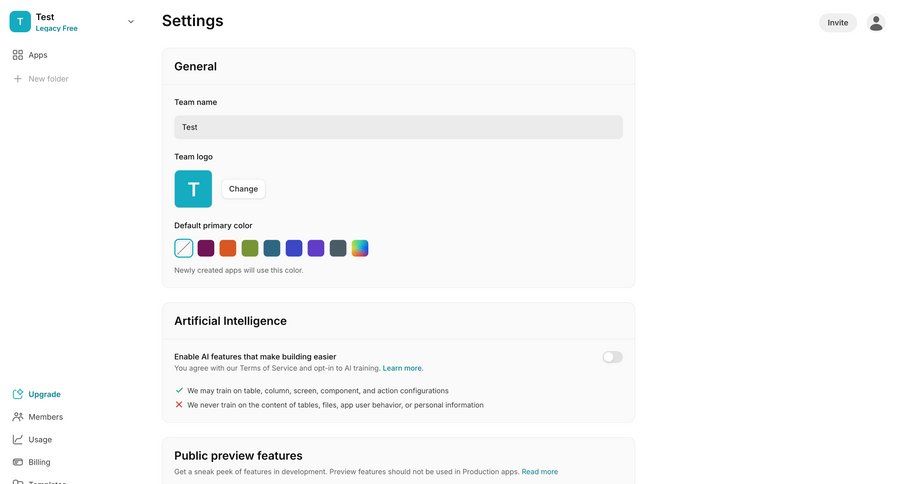Click the Change logo button
Viewport: 900px width, 484px height.
point(243,189)
